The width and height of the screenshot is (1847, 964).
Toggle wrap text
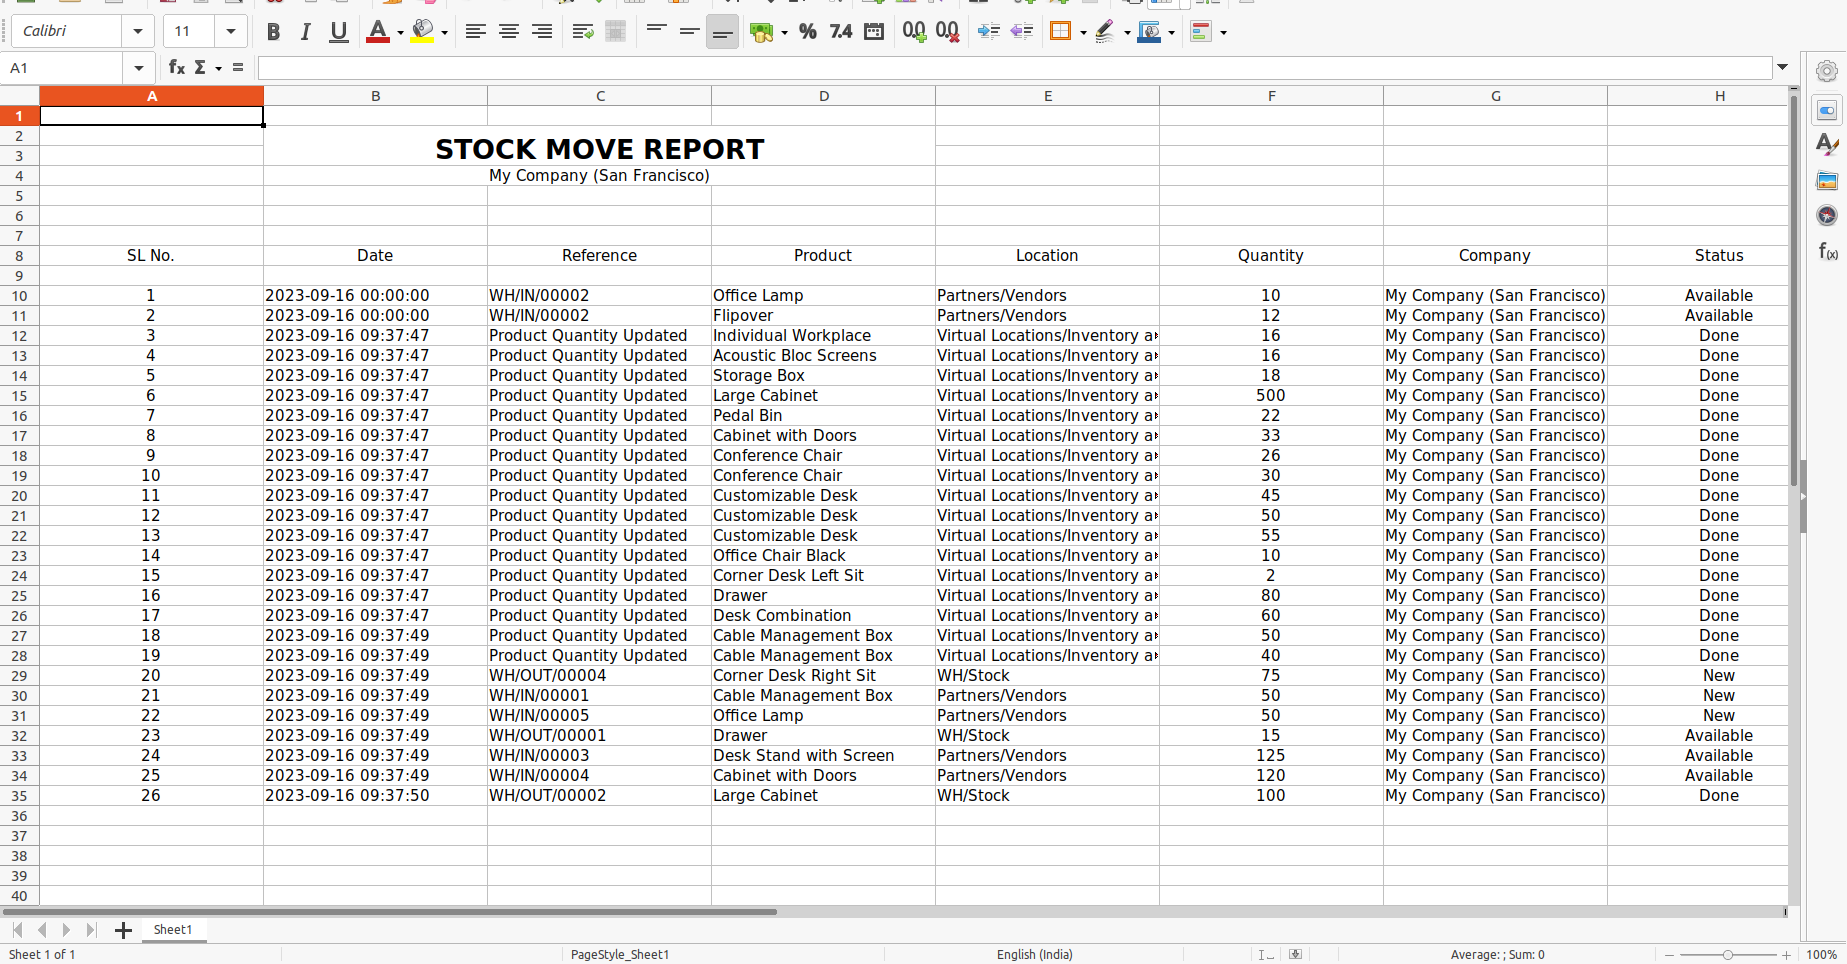click(x=583, y=32)
